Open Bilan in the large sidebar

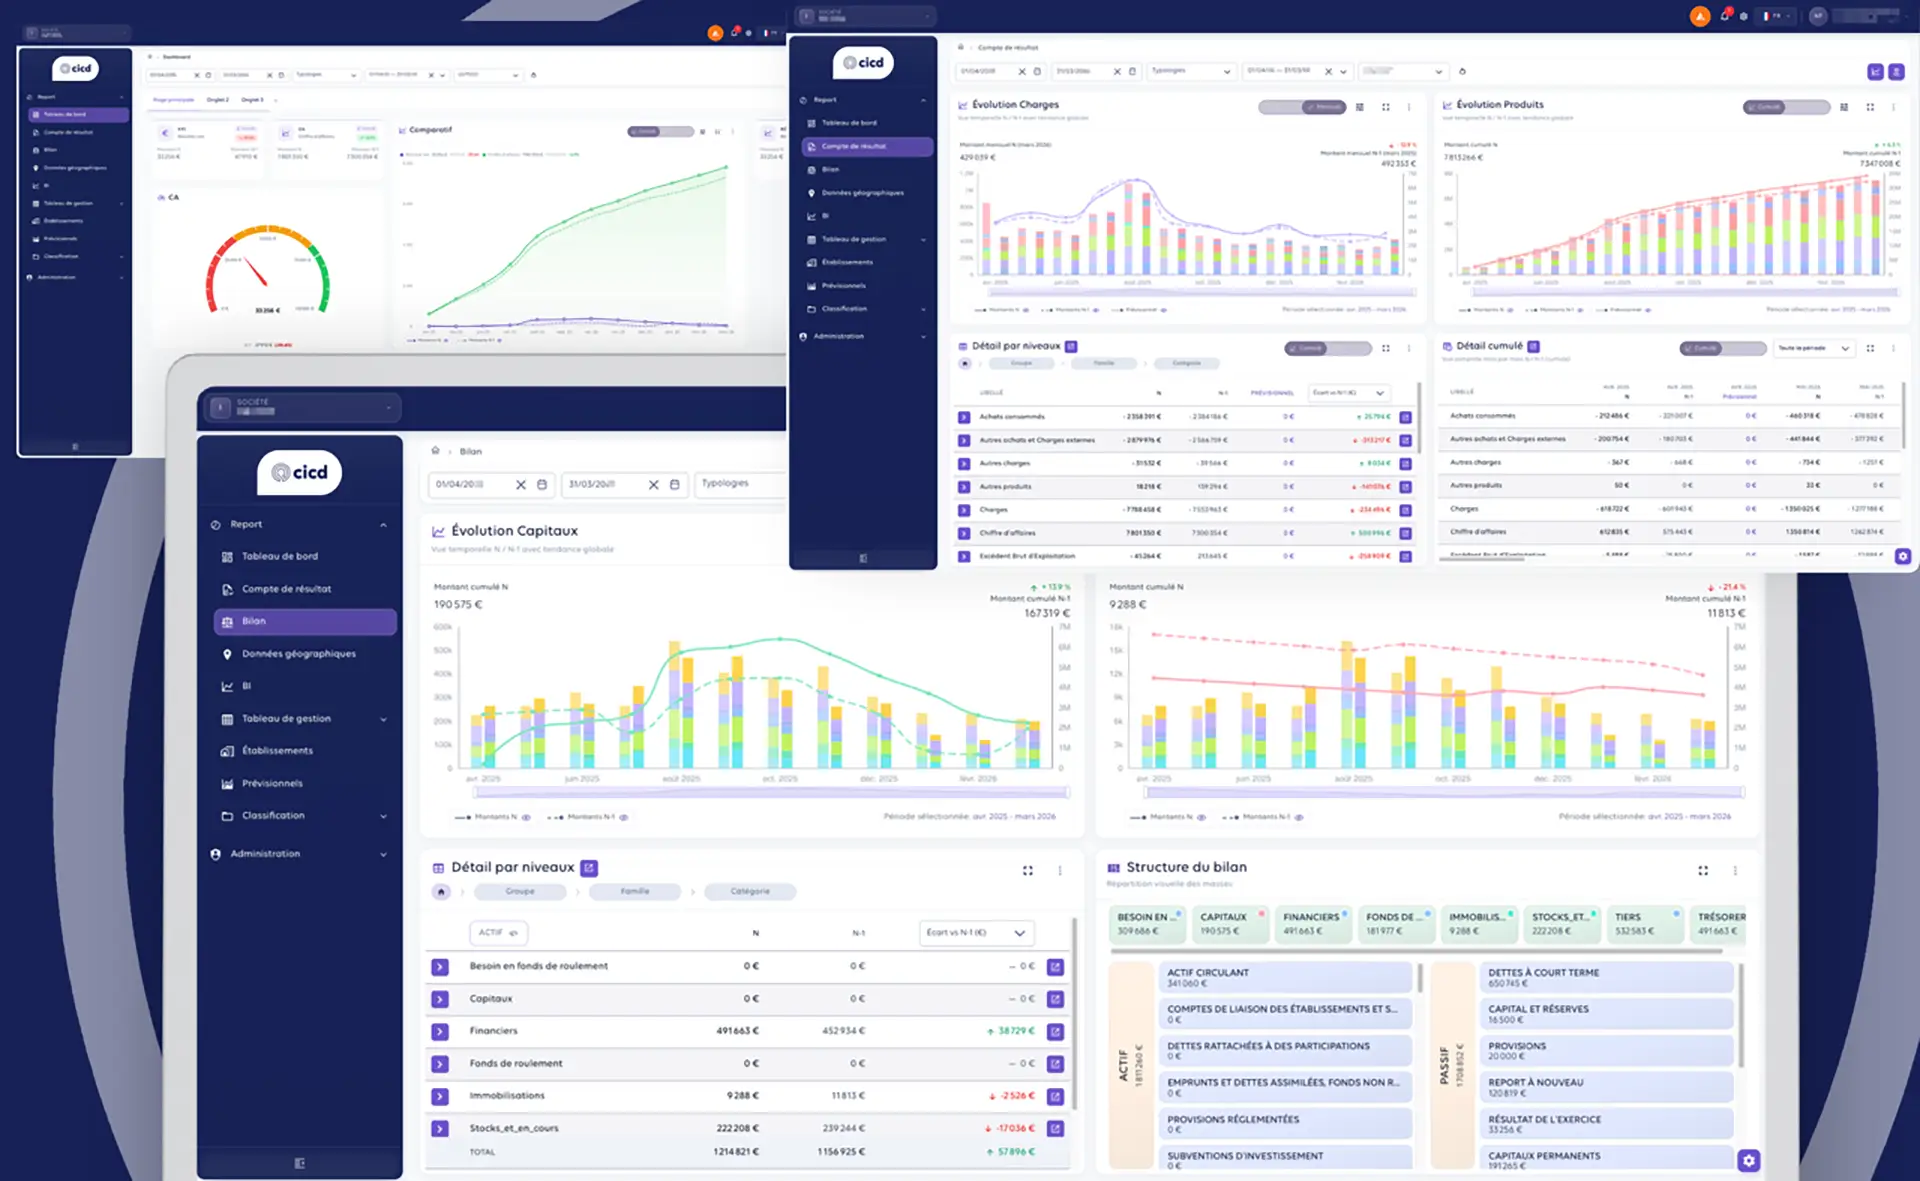pos(305,621)
